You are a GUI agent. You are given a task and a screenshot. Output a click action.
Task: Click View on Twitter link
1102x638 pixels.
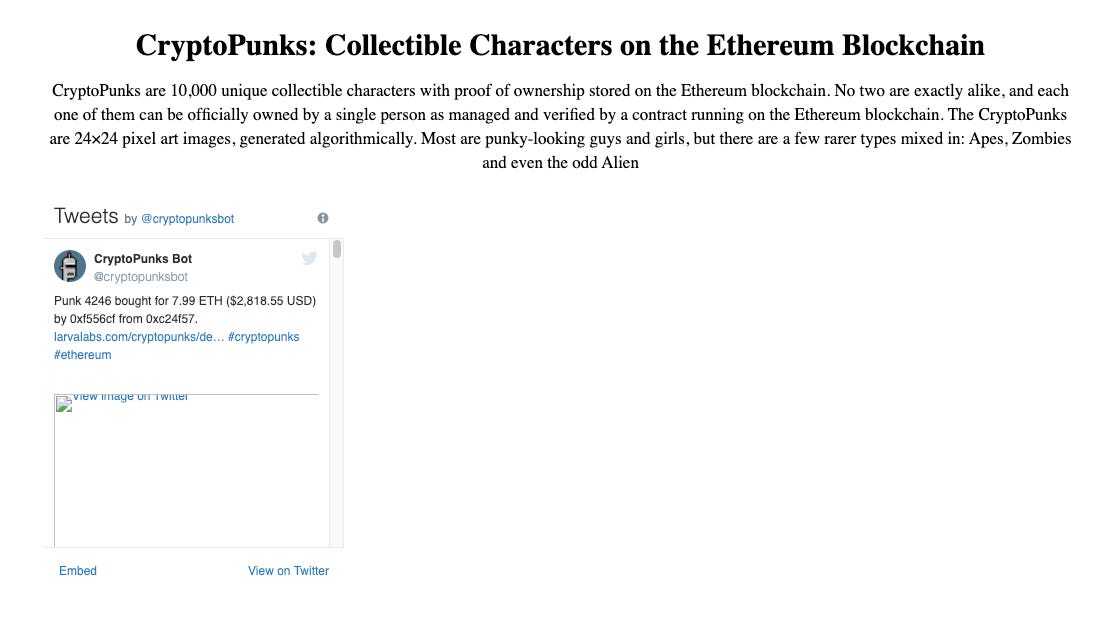point(288,571)
